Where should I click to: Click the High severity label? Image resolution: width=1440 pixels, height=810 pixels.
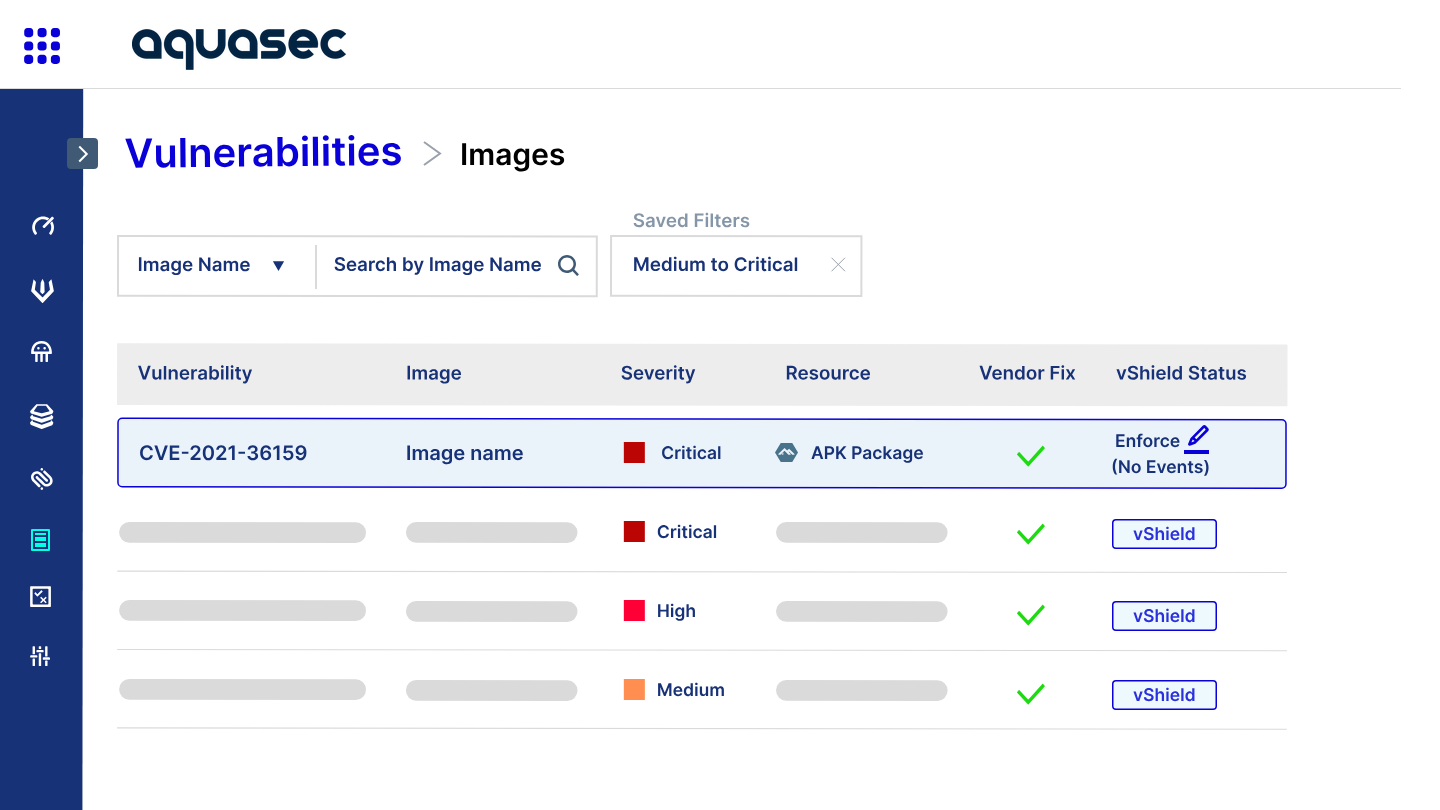click(676, 611)
